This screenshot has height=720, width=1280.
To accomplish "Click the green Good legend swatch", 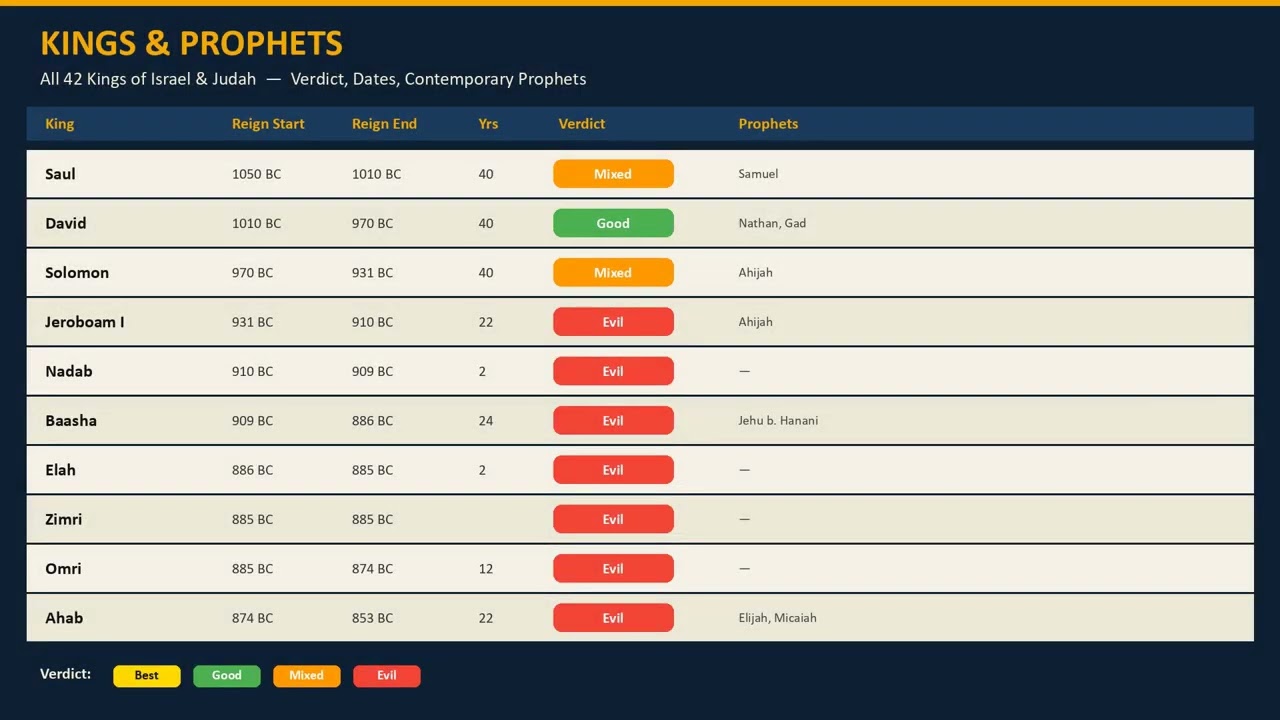I will [227, 676].
